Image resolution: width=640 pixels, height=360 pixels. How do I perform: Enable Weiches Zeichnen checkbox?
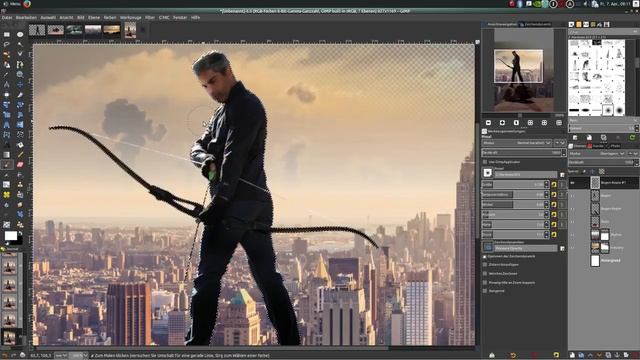(x=485, y=273)
